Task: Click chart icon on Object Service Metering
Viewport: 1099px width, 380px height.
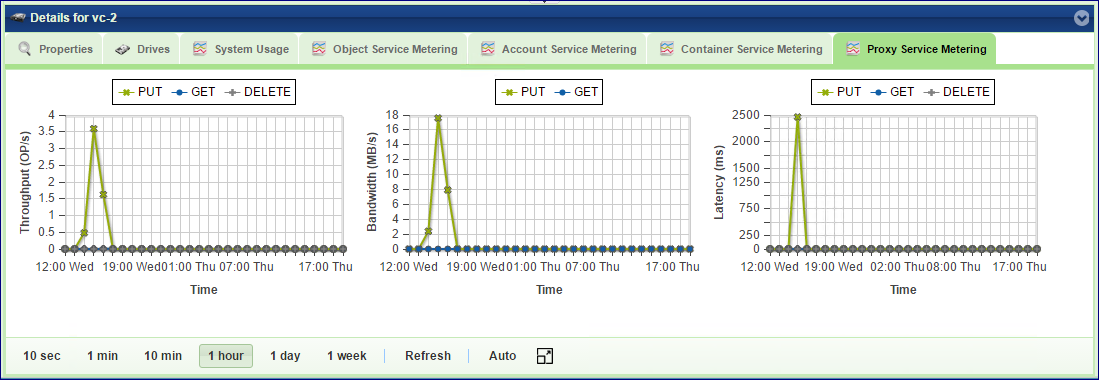Action: pyautogui.click(x=319, y=49)
